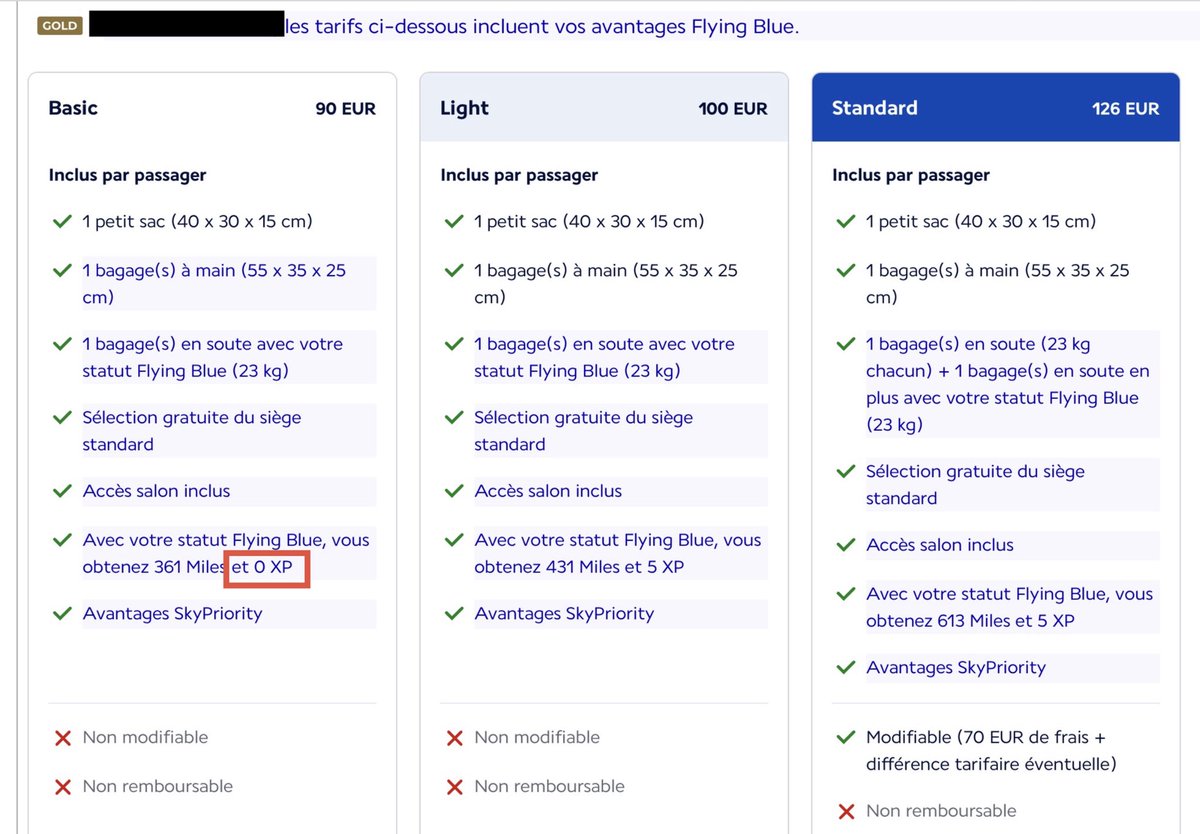This screenshot has height=834, width=1200.
Task: Click Standard '1 petit sac' text
Action: (x=981, y=221)
